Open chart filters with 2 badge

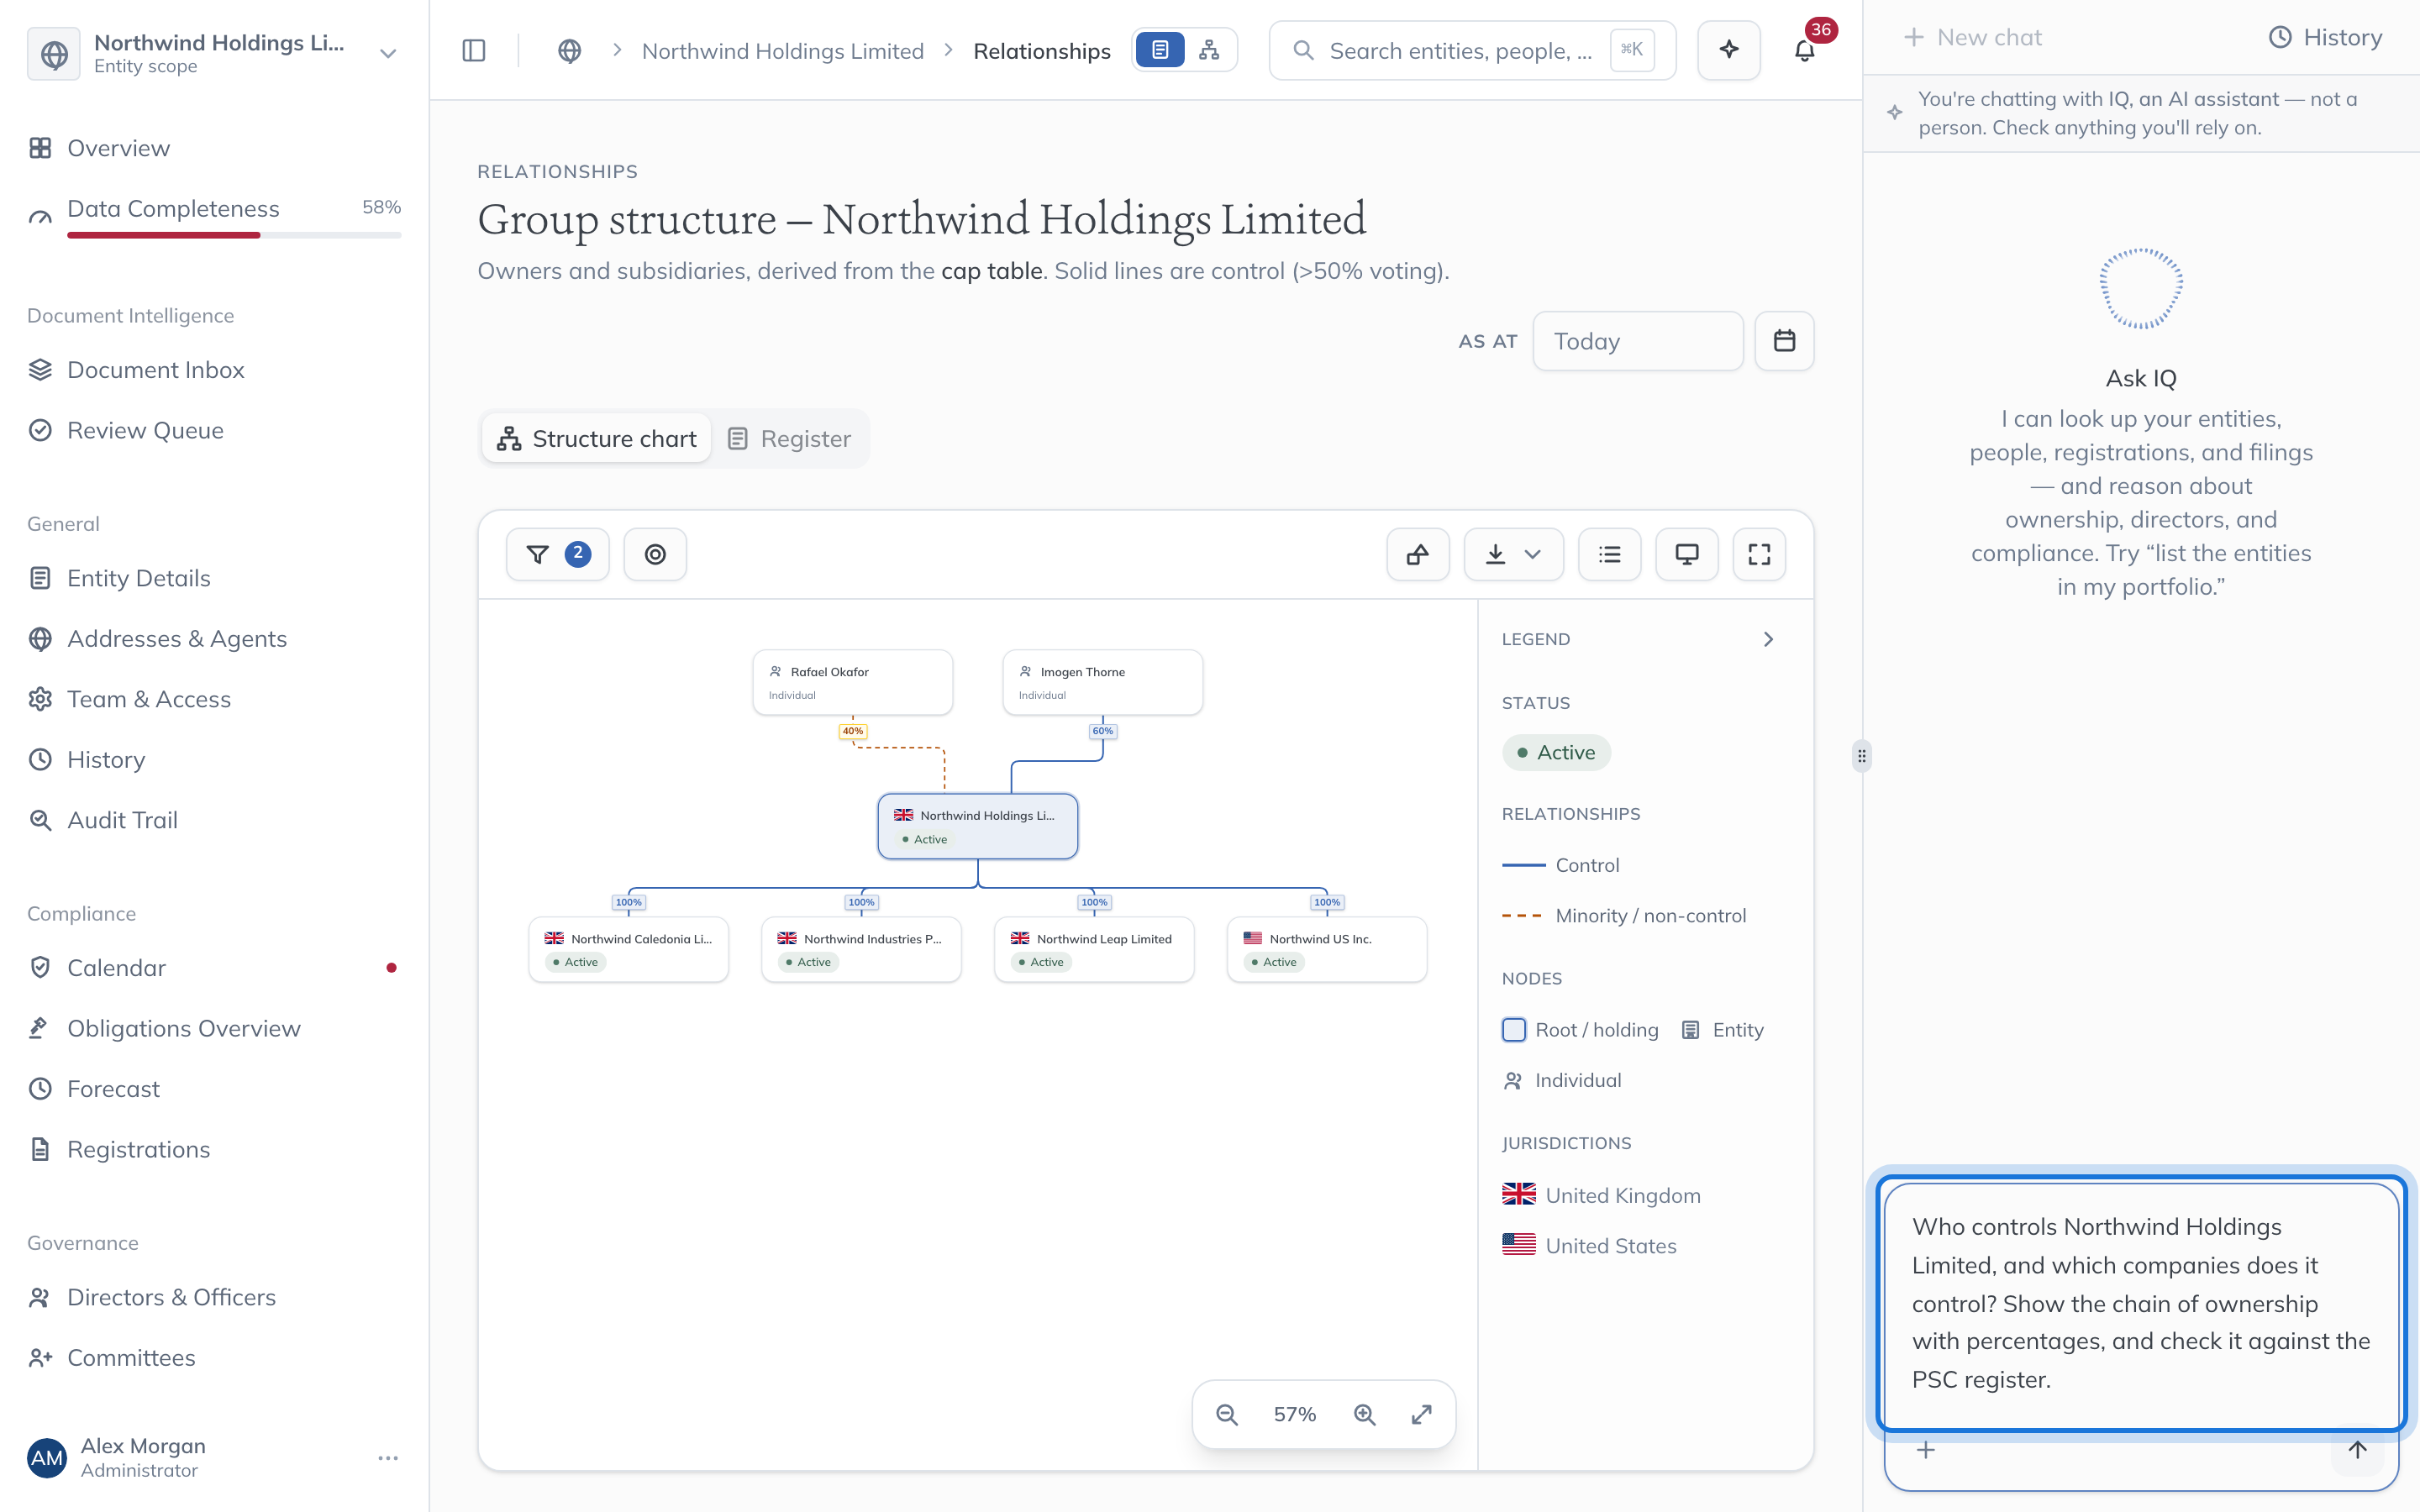tap(557, 554)
